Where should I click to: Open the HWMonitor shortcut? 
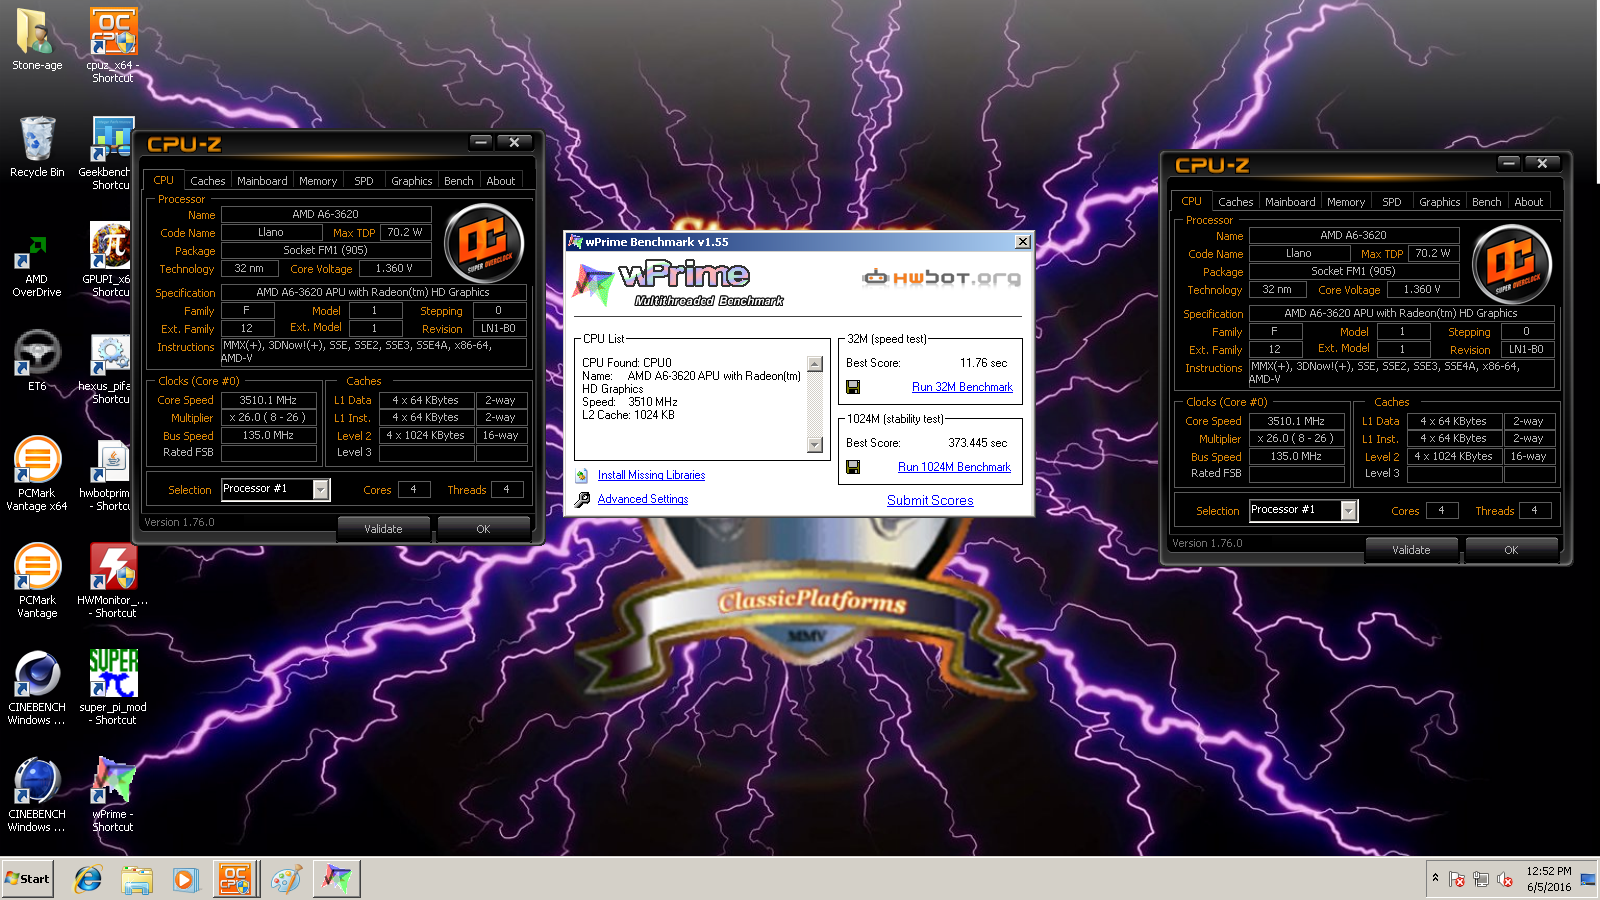tap(113, 580)
